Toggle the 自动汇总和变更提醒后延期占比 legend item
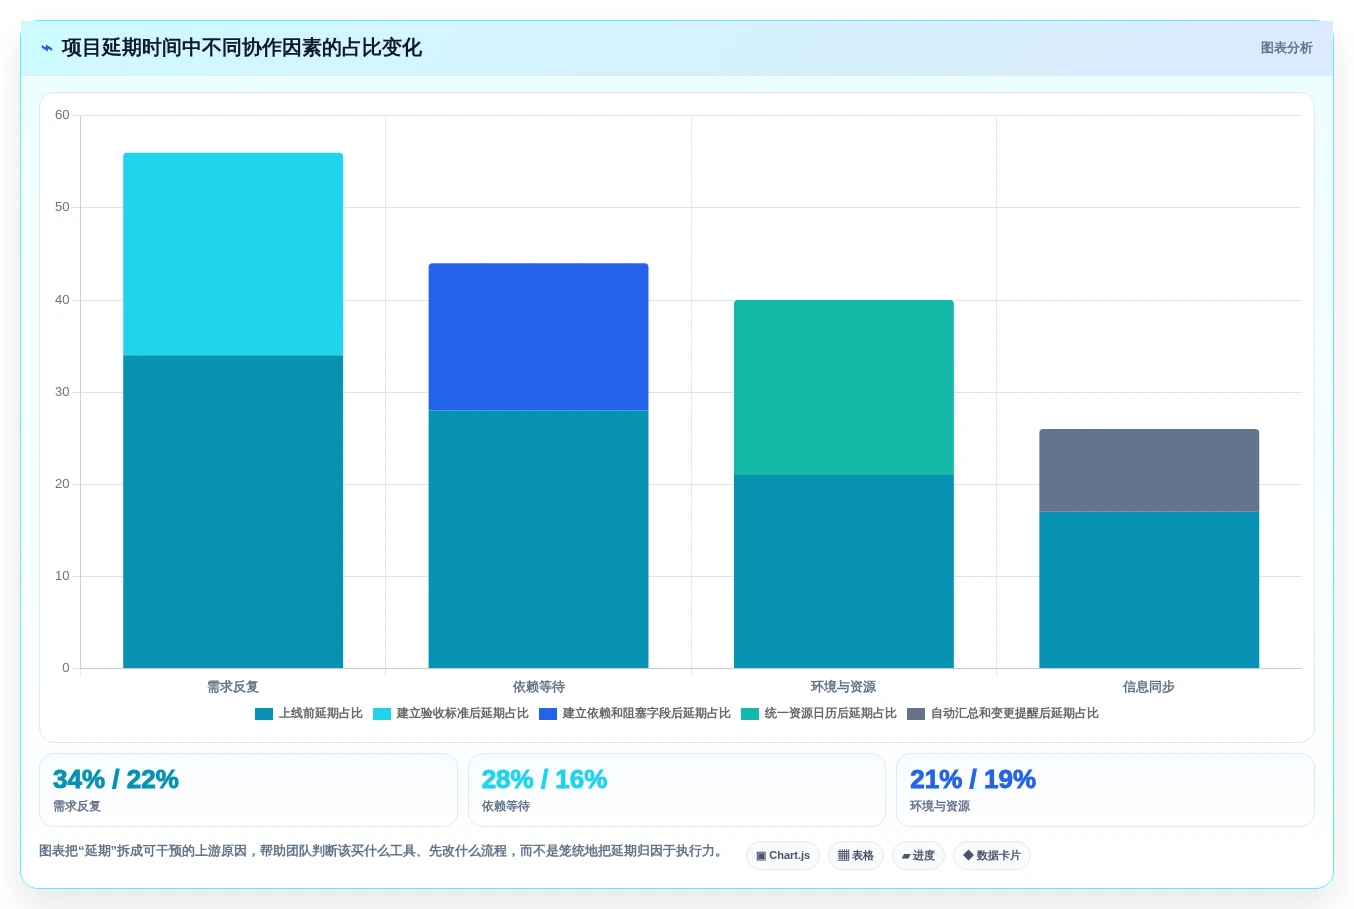 pyautogui.click(x=1003, y=713)
